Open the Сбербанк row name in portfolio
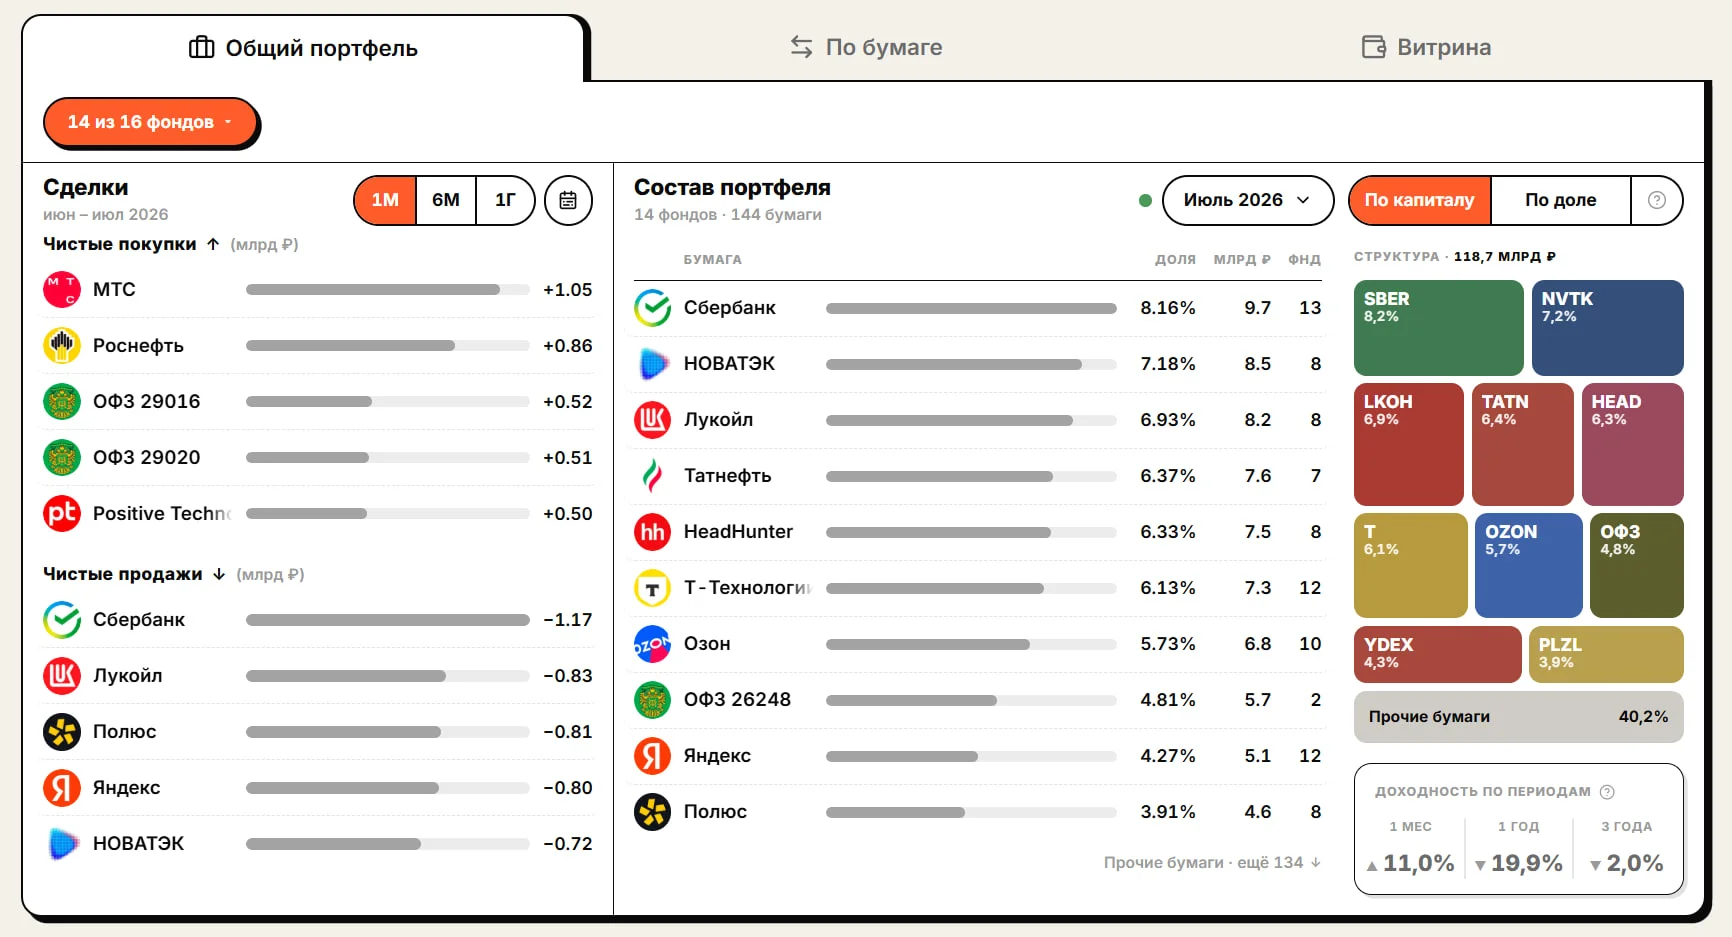 pos(730,308)
